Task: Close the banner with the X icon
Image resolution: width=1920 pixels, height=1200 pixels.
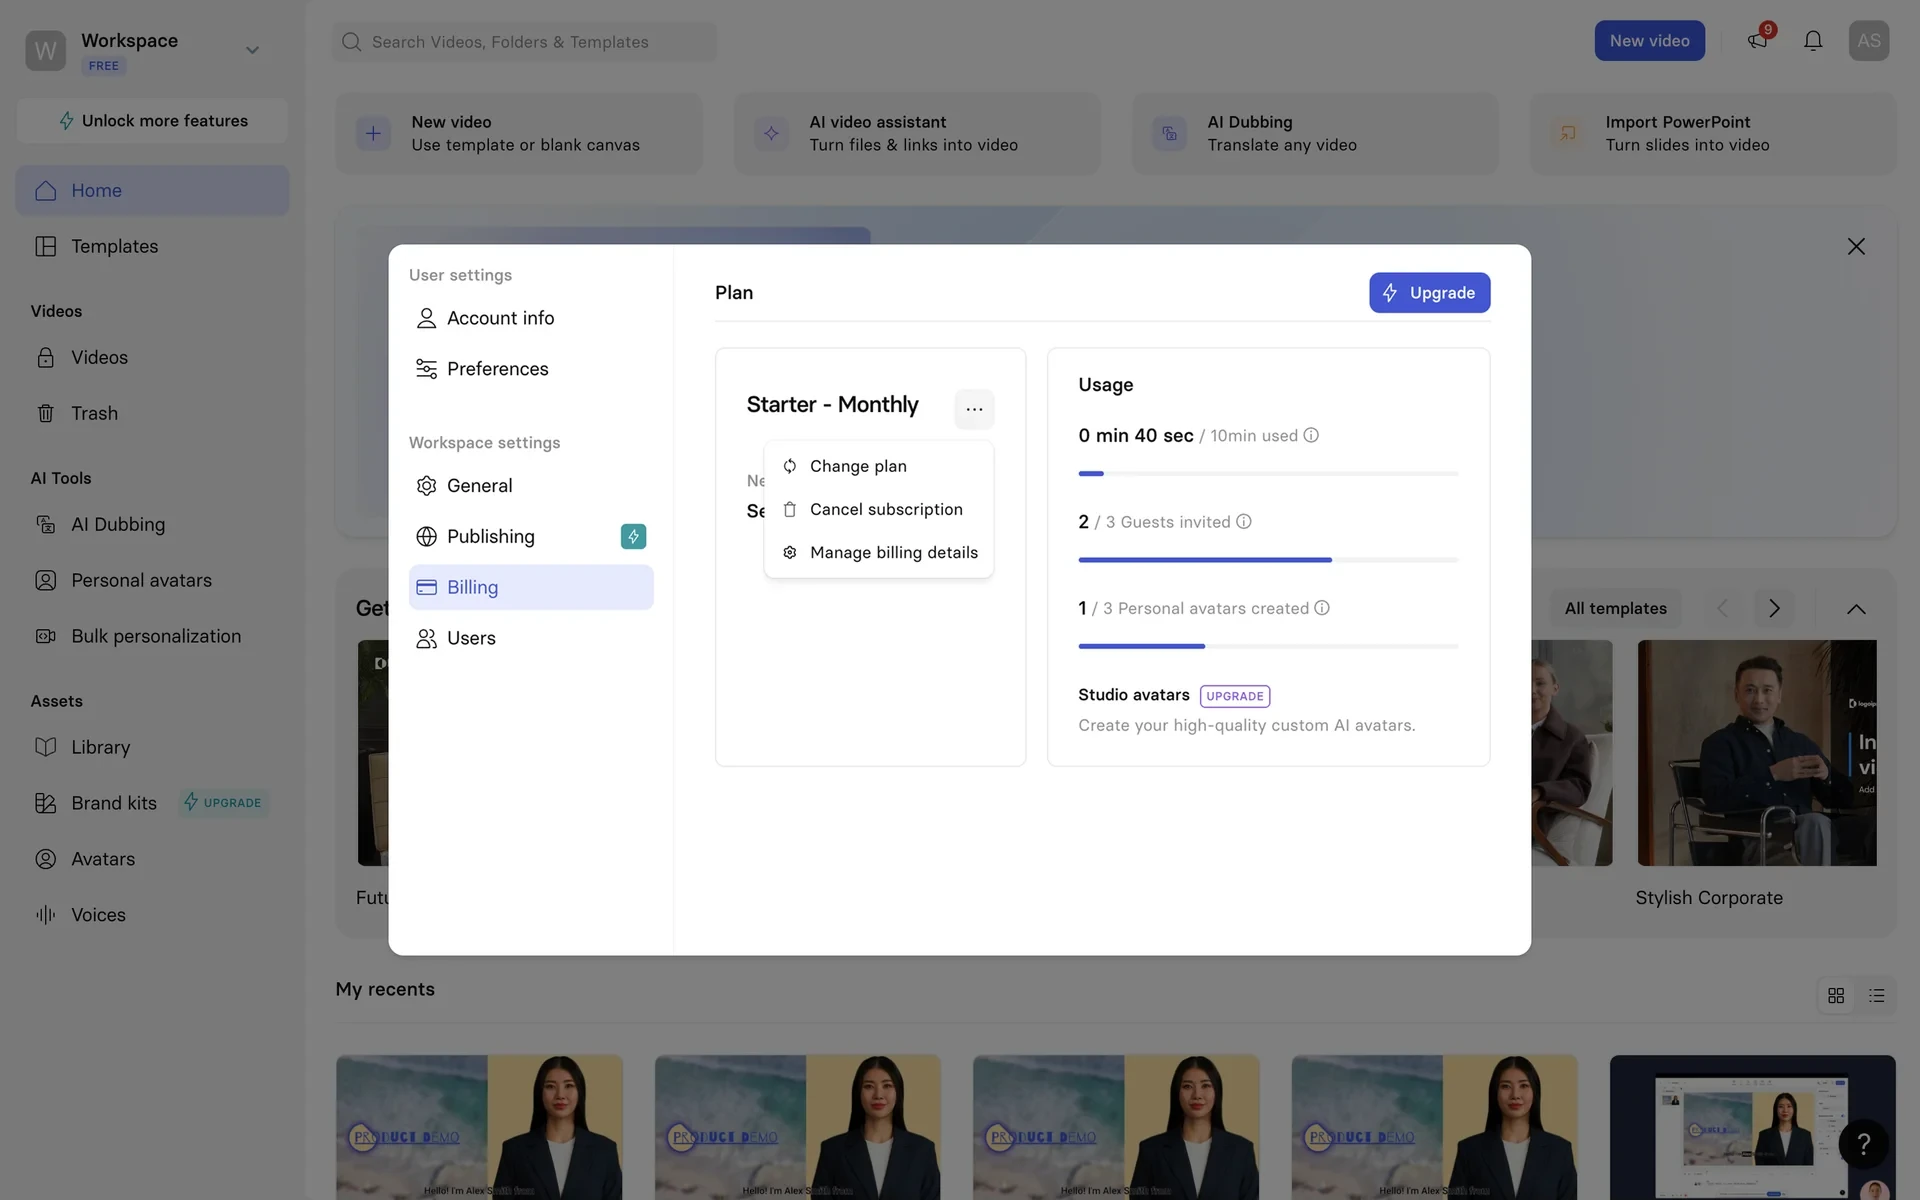Action: (x=1856, y=246)
